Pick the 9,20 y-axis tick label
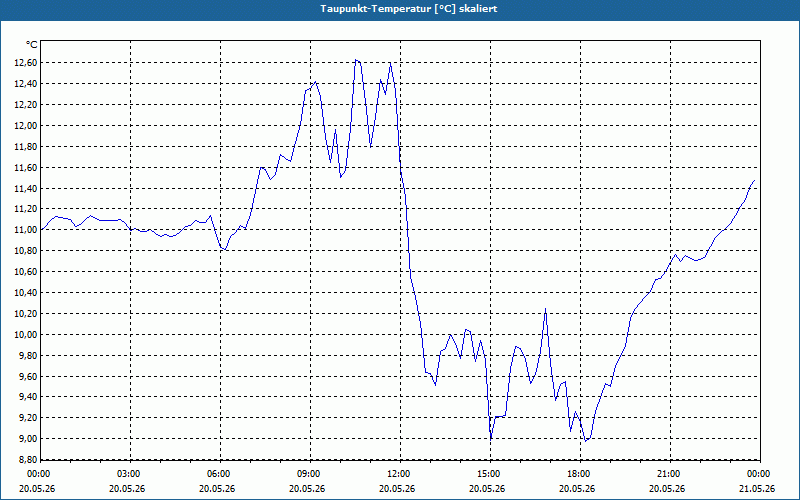This screenshot has width=800, height=500. [29, 417]
